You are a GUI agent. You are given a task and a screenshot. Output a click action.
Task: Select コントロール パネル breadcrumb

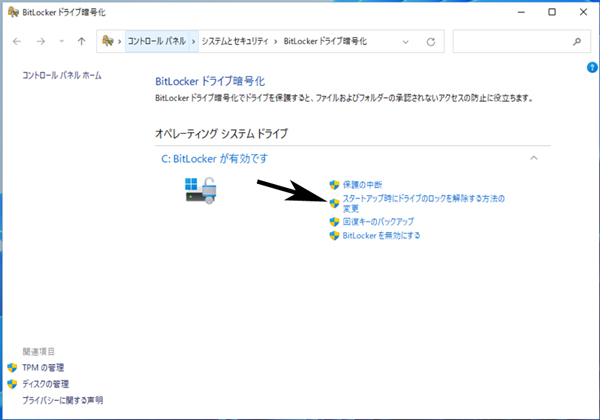pos(157,41)
